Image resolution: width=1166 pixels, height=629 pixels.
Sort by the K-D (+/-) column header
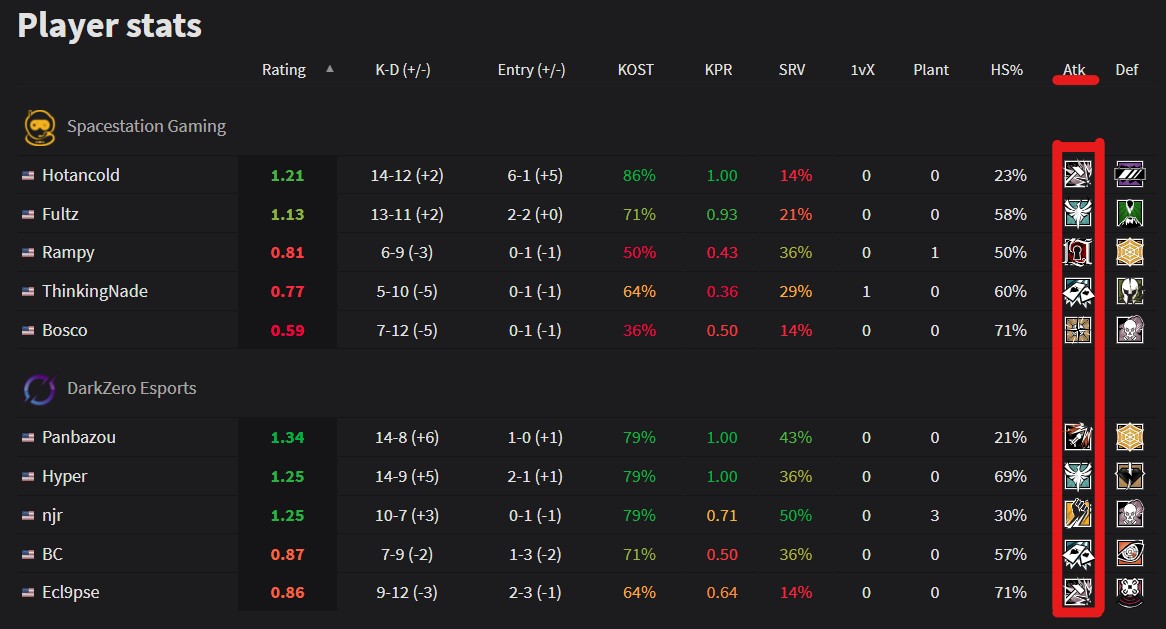pos(403,70)
